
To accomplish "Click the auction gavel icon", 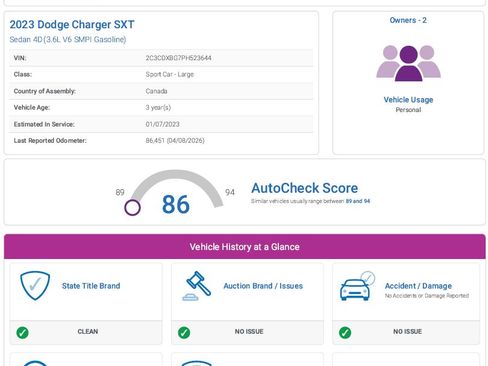I will (x=197, y=286).
